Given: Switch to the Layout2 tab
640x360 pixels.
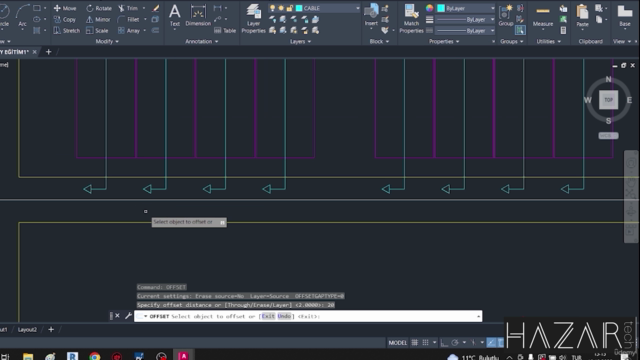Looking at the screenshot, I should tap(27, 329).
